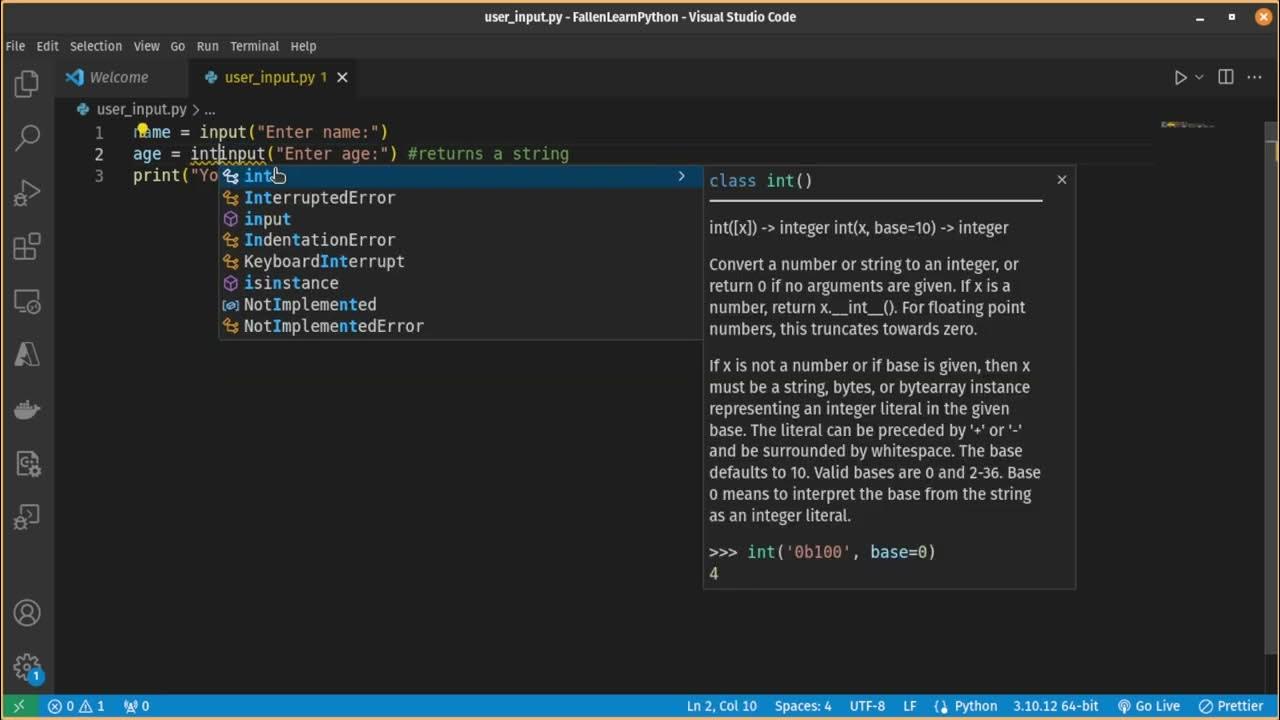Click the lightbulb code action icon
The height and width of the screenshot is (720, 1280).
point(142,130)
